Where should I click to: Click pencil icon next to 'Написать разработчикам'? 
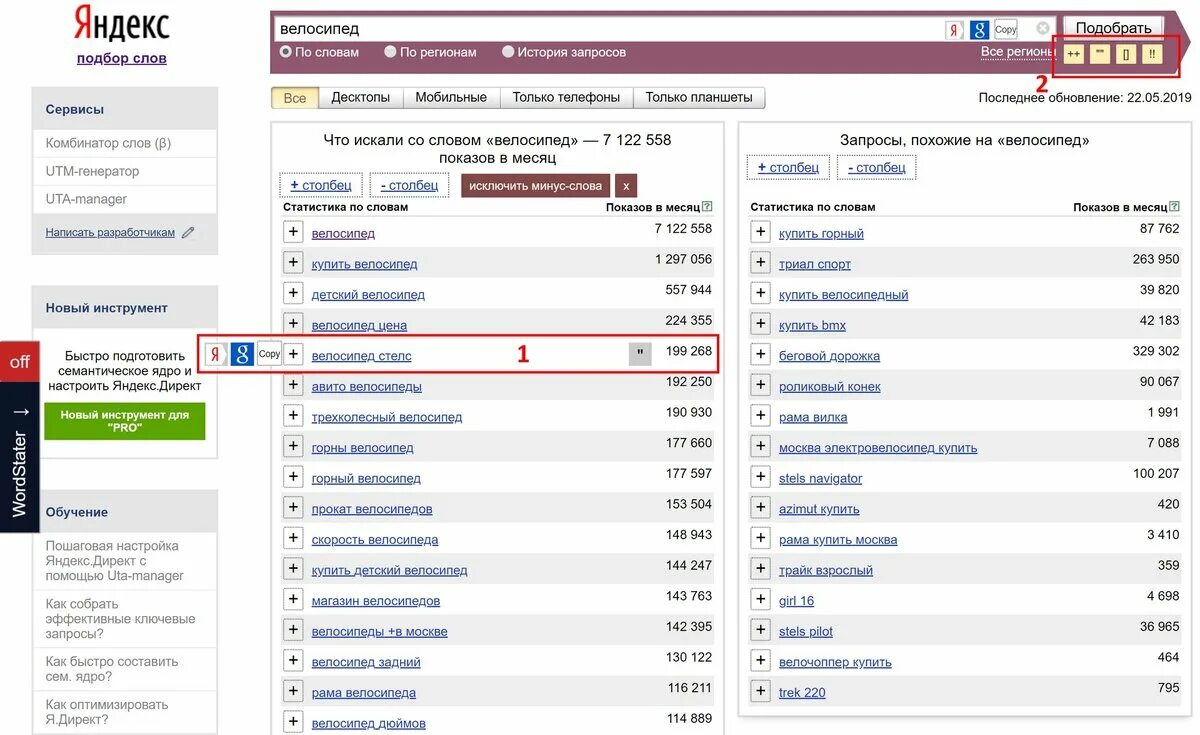(188, 232)
